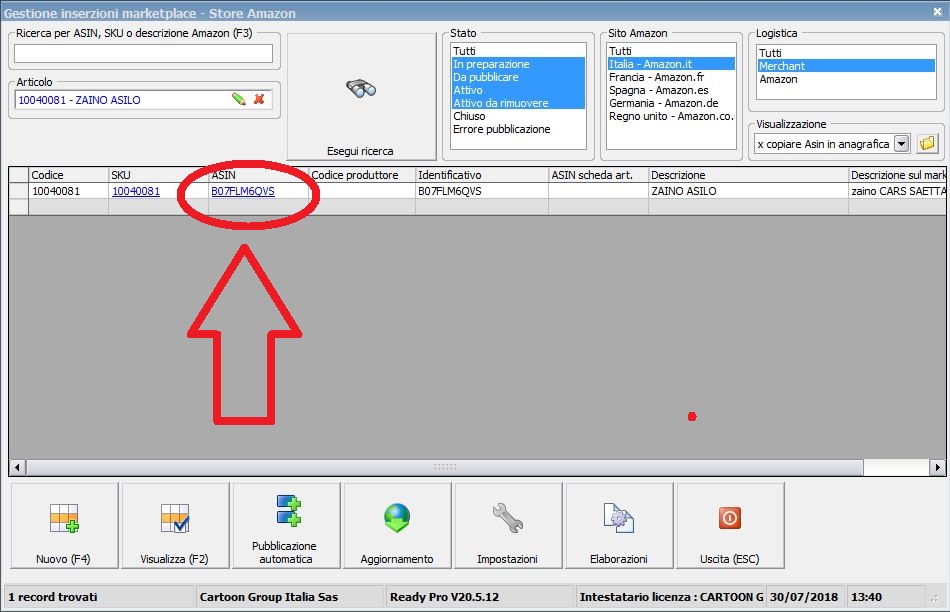The image size is (950, 612).
Task: Clear article with red X icon
Action: tap(259, 99)
